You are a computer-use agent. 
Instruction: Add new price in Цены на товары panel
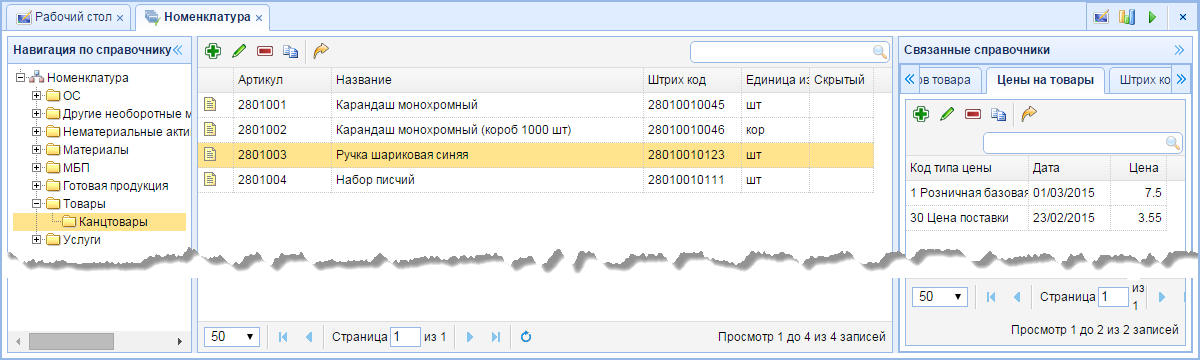pos(921,115)
